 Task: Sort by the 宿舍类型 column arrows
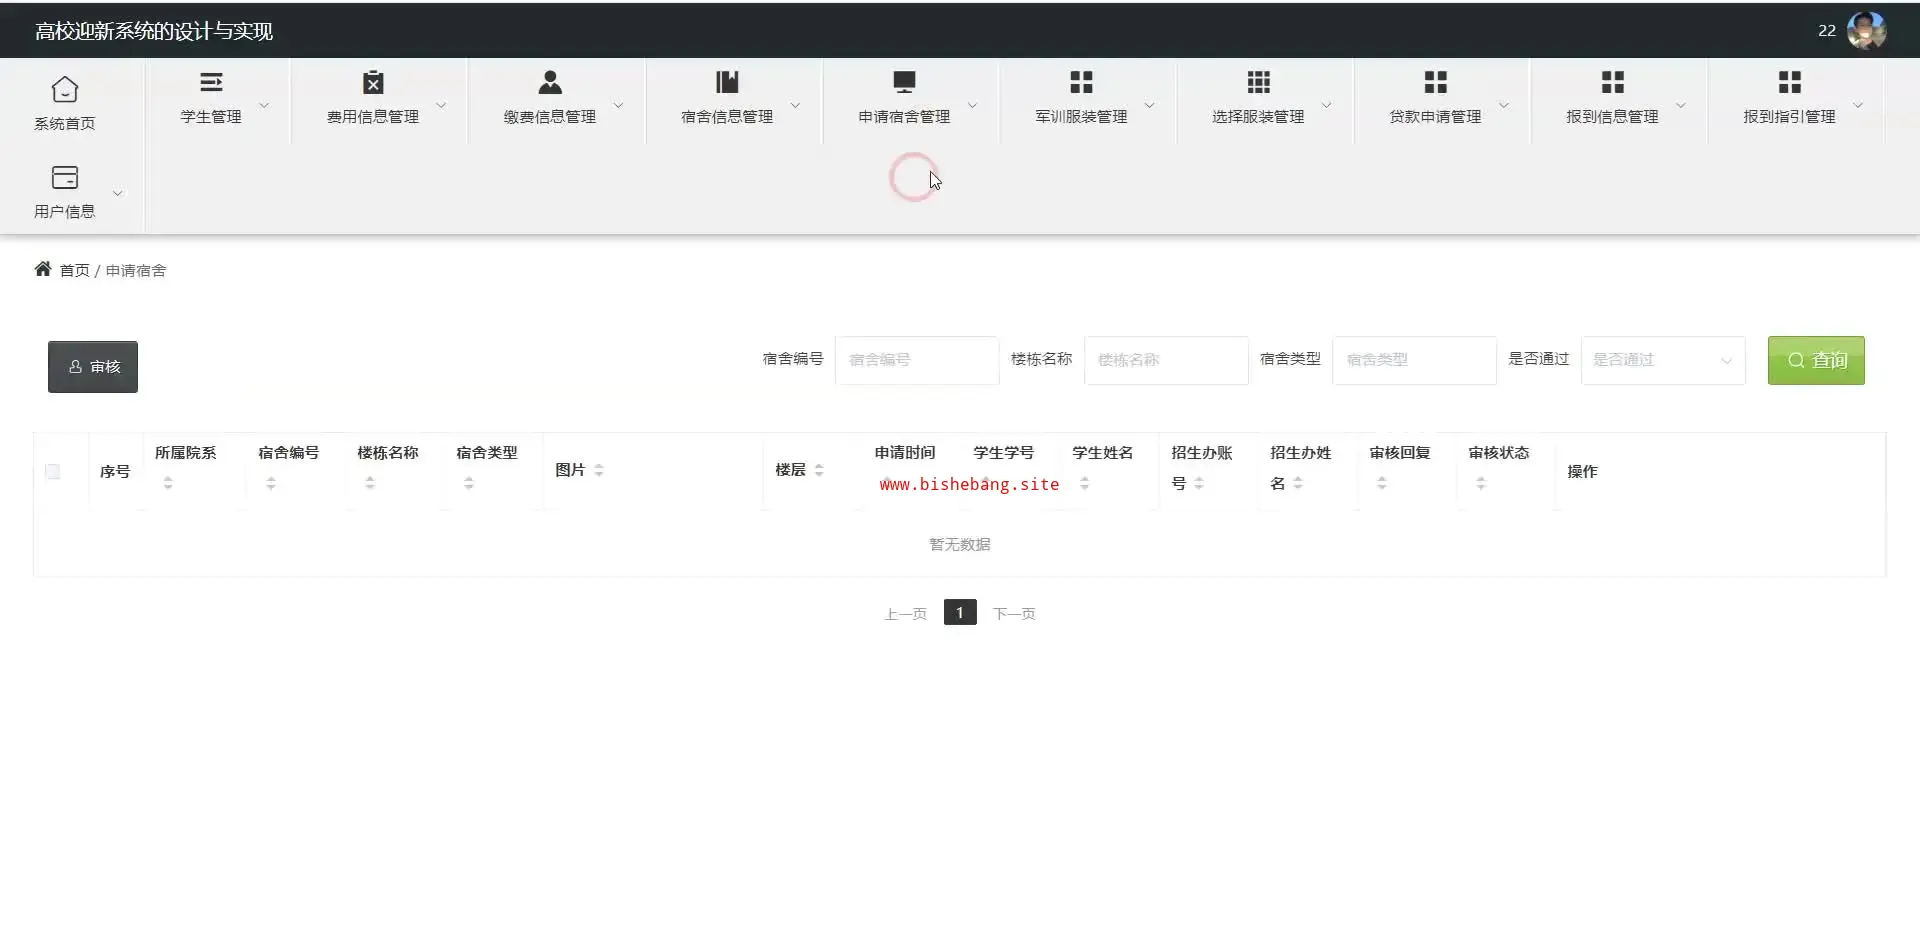pos(469,483)
